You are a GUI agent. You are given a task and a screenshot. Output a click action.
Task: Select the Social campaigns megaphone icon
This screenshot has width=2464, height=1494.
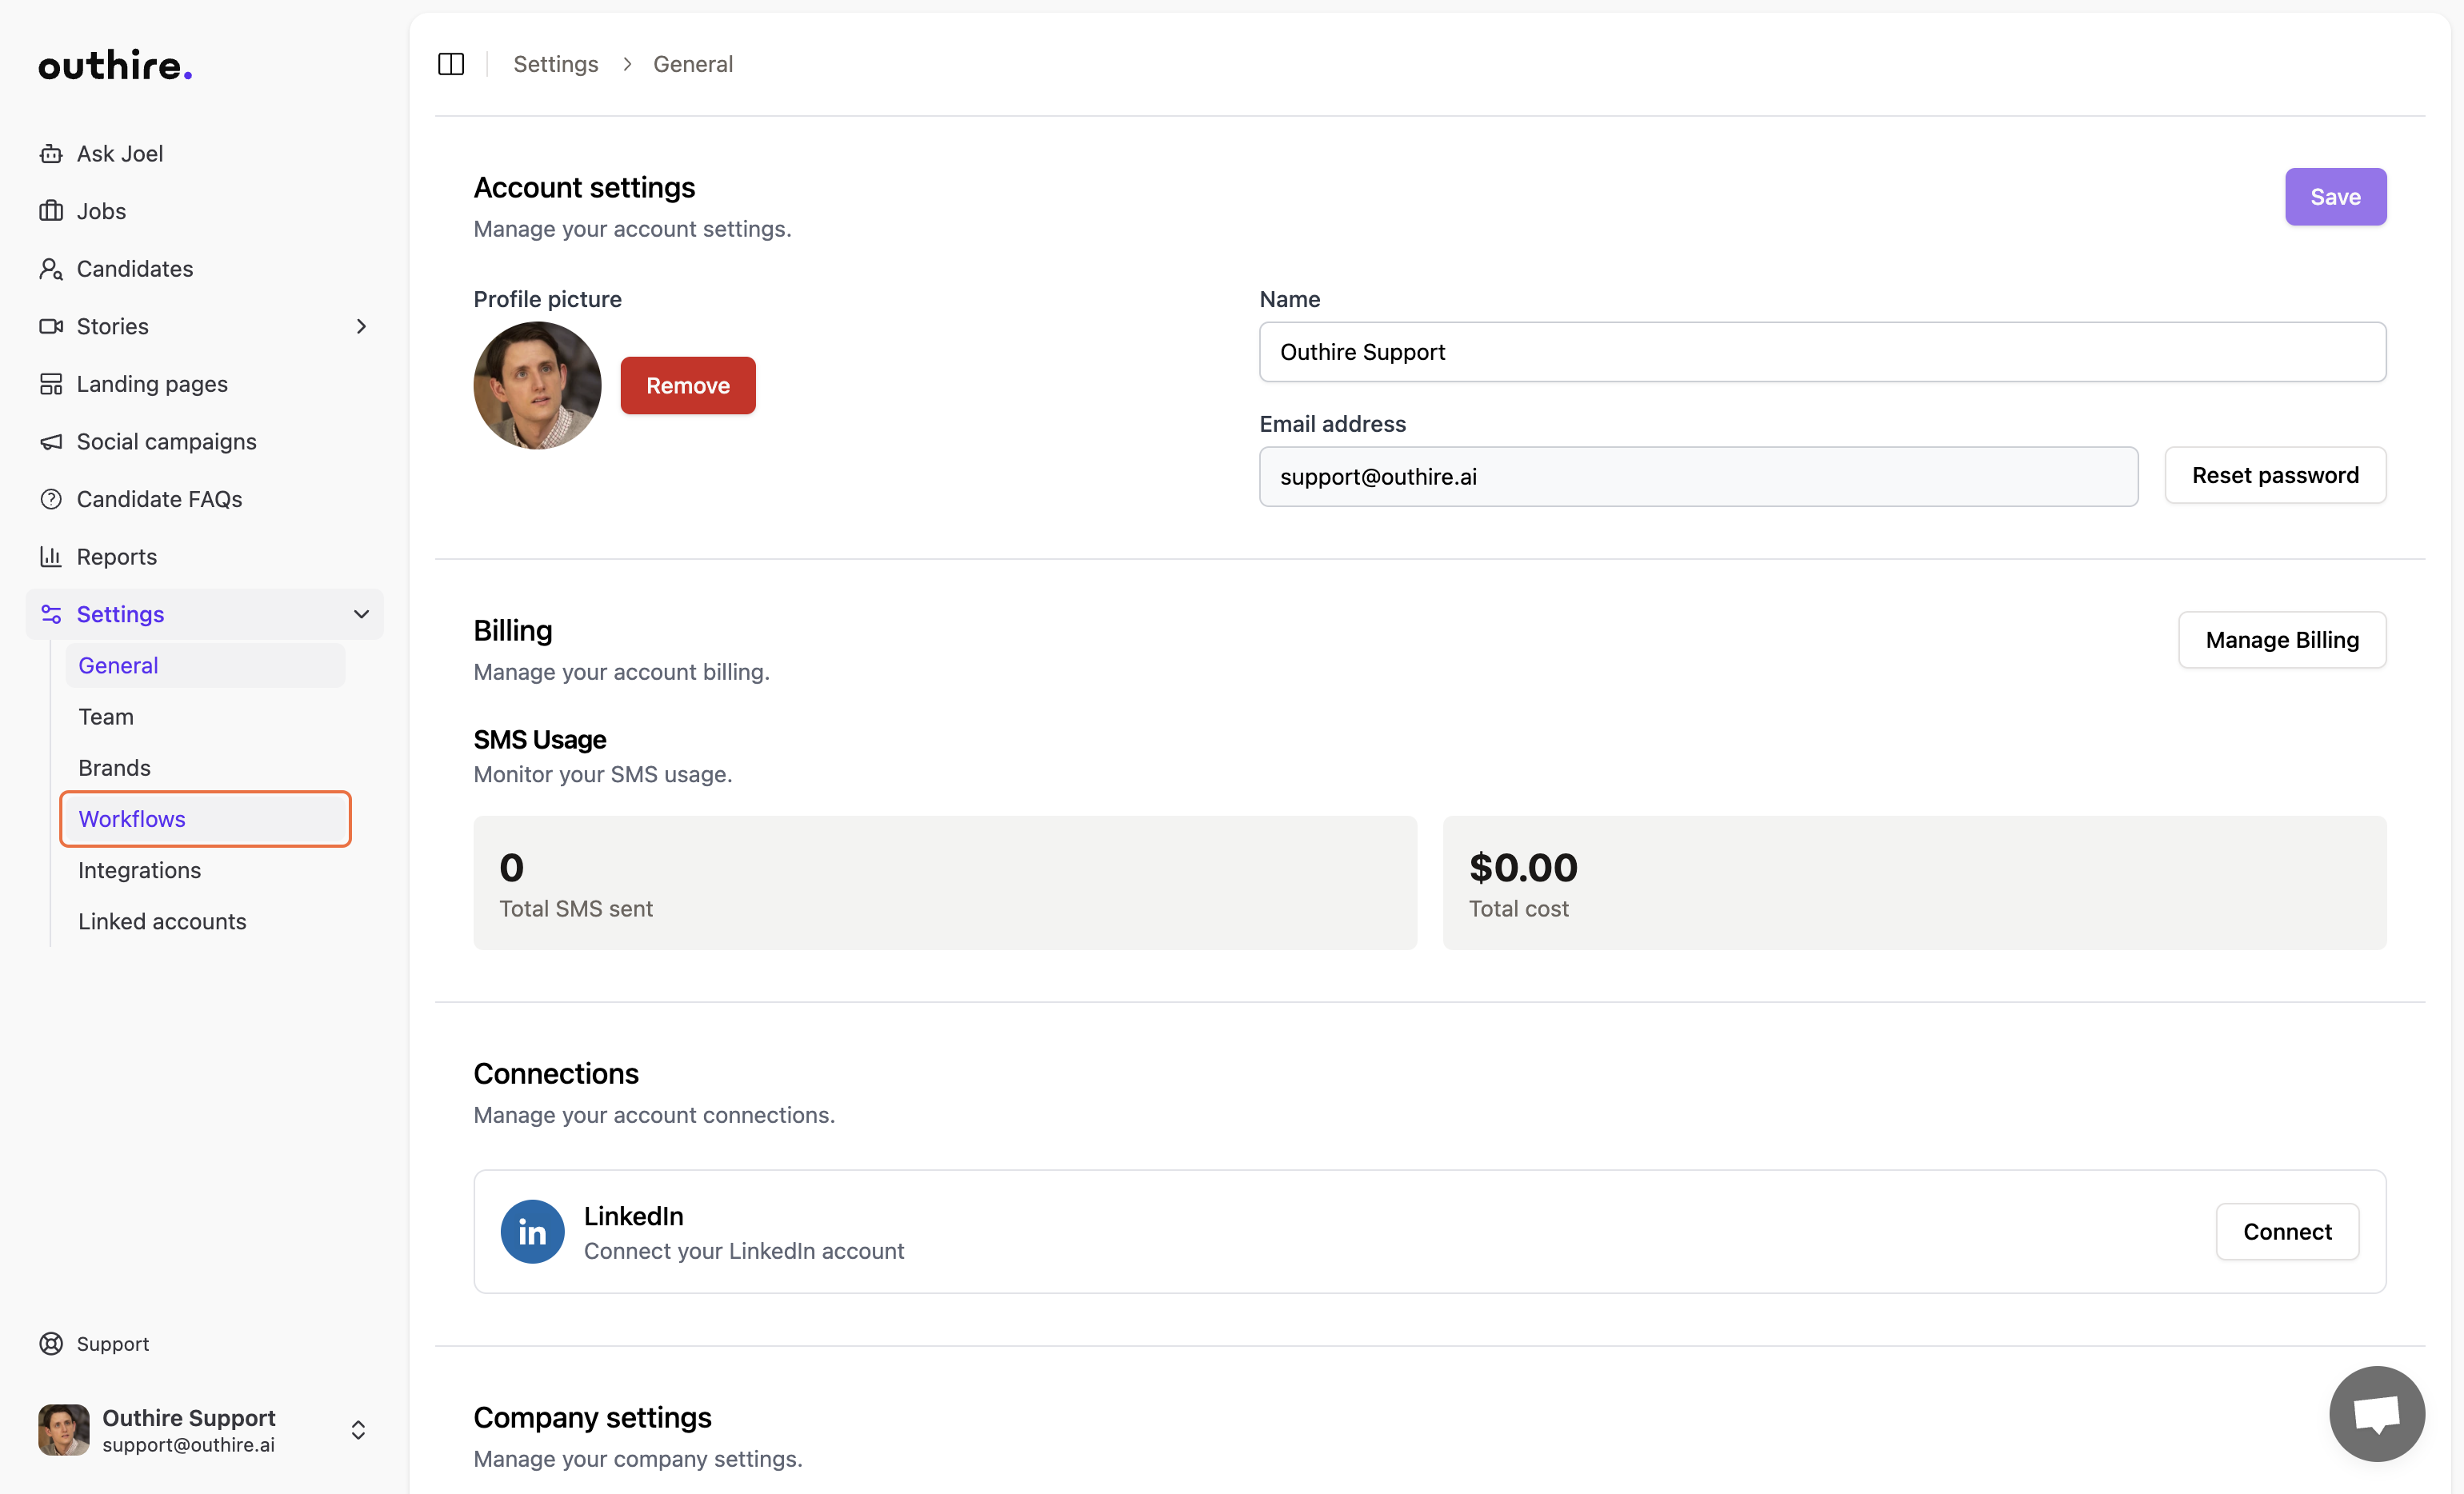pyautogui.click(x=52, y=441)
